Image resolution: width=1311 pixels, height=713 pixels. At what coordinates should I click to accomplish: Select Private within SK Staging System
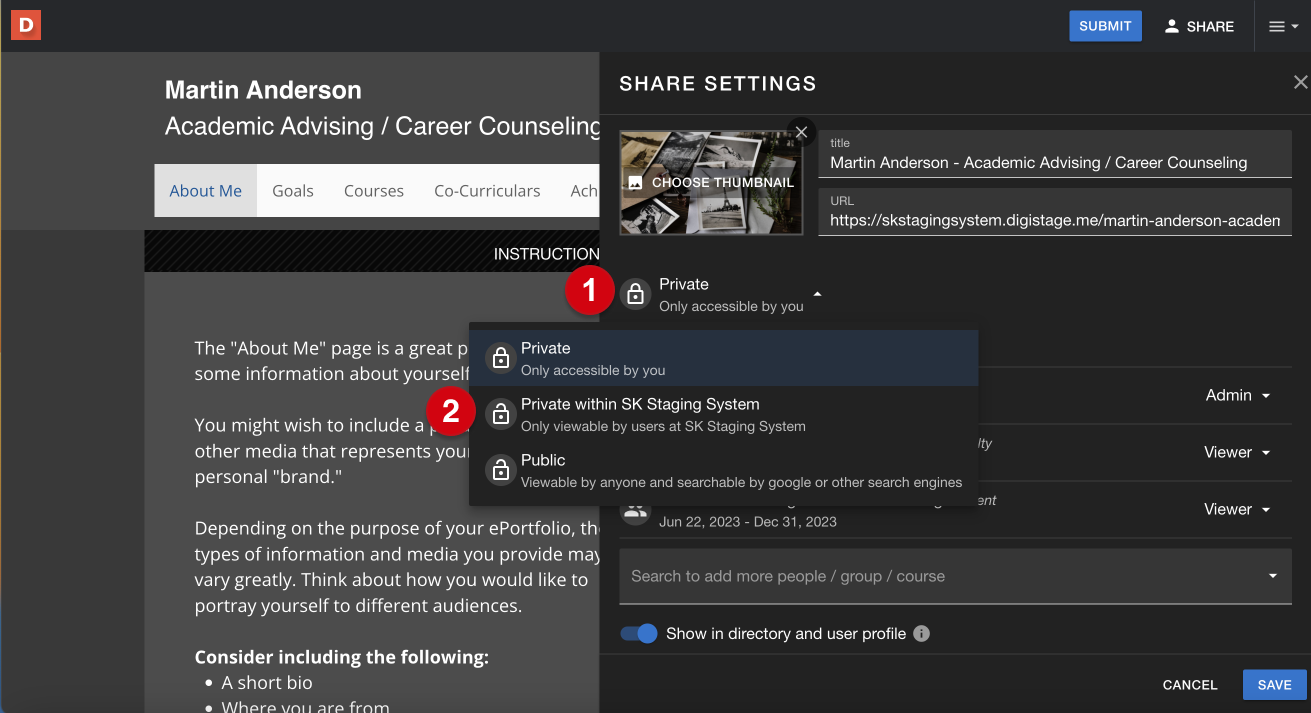click(x=723, y=414)
